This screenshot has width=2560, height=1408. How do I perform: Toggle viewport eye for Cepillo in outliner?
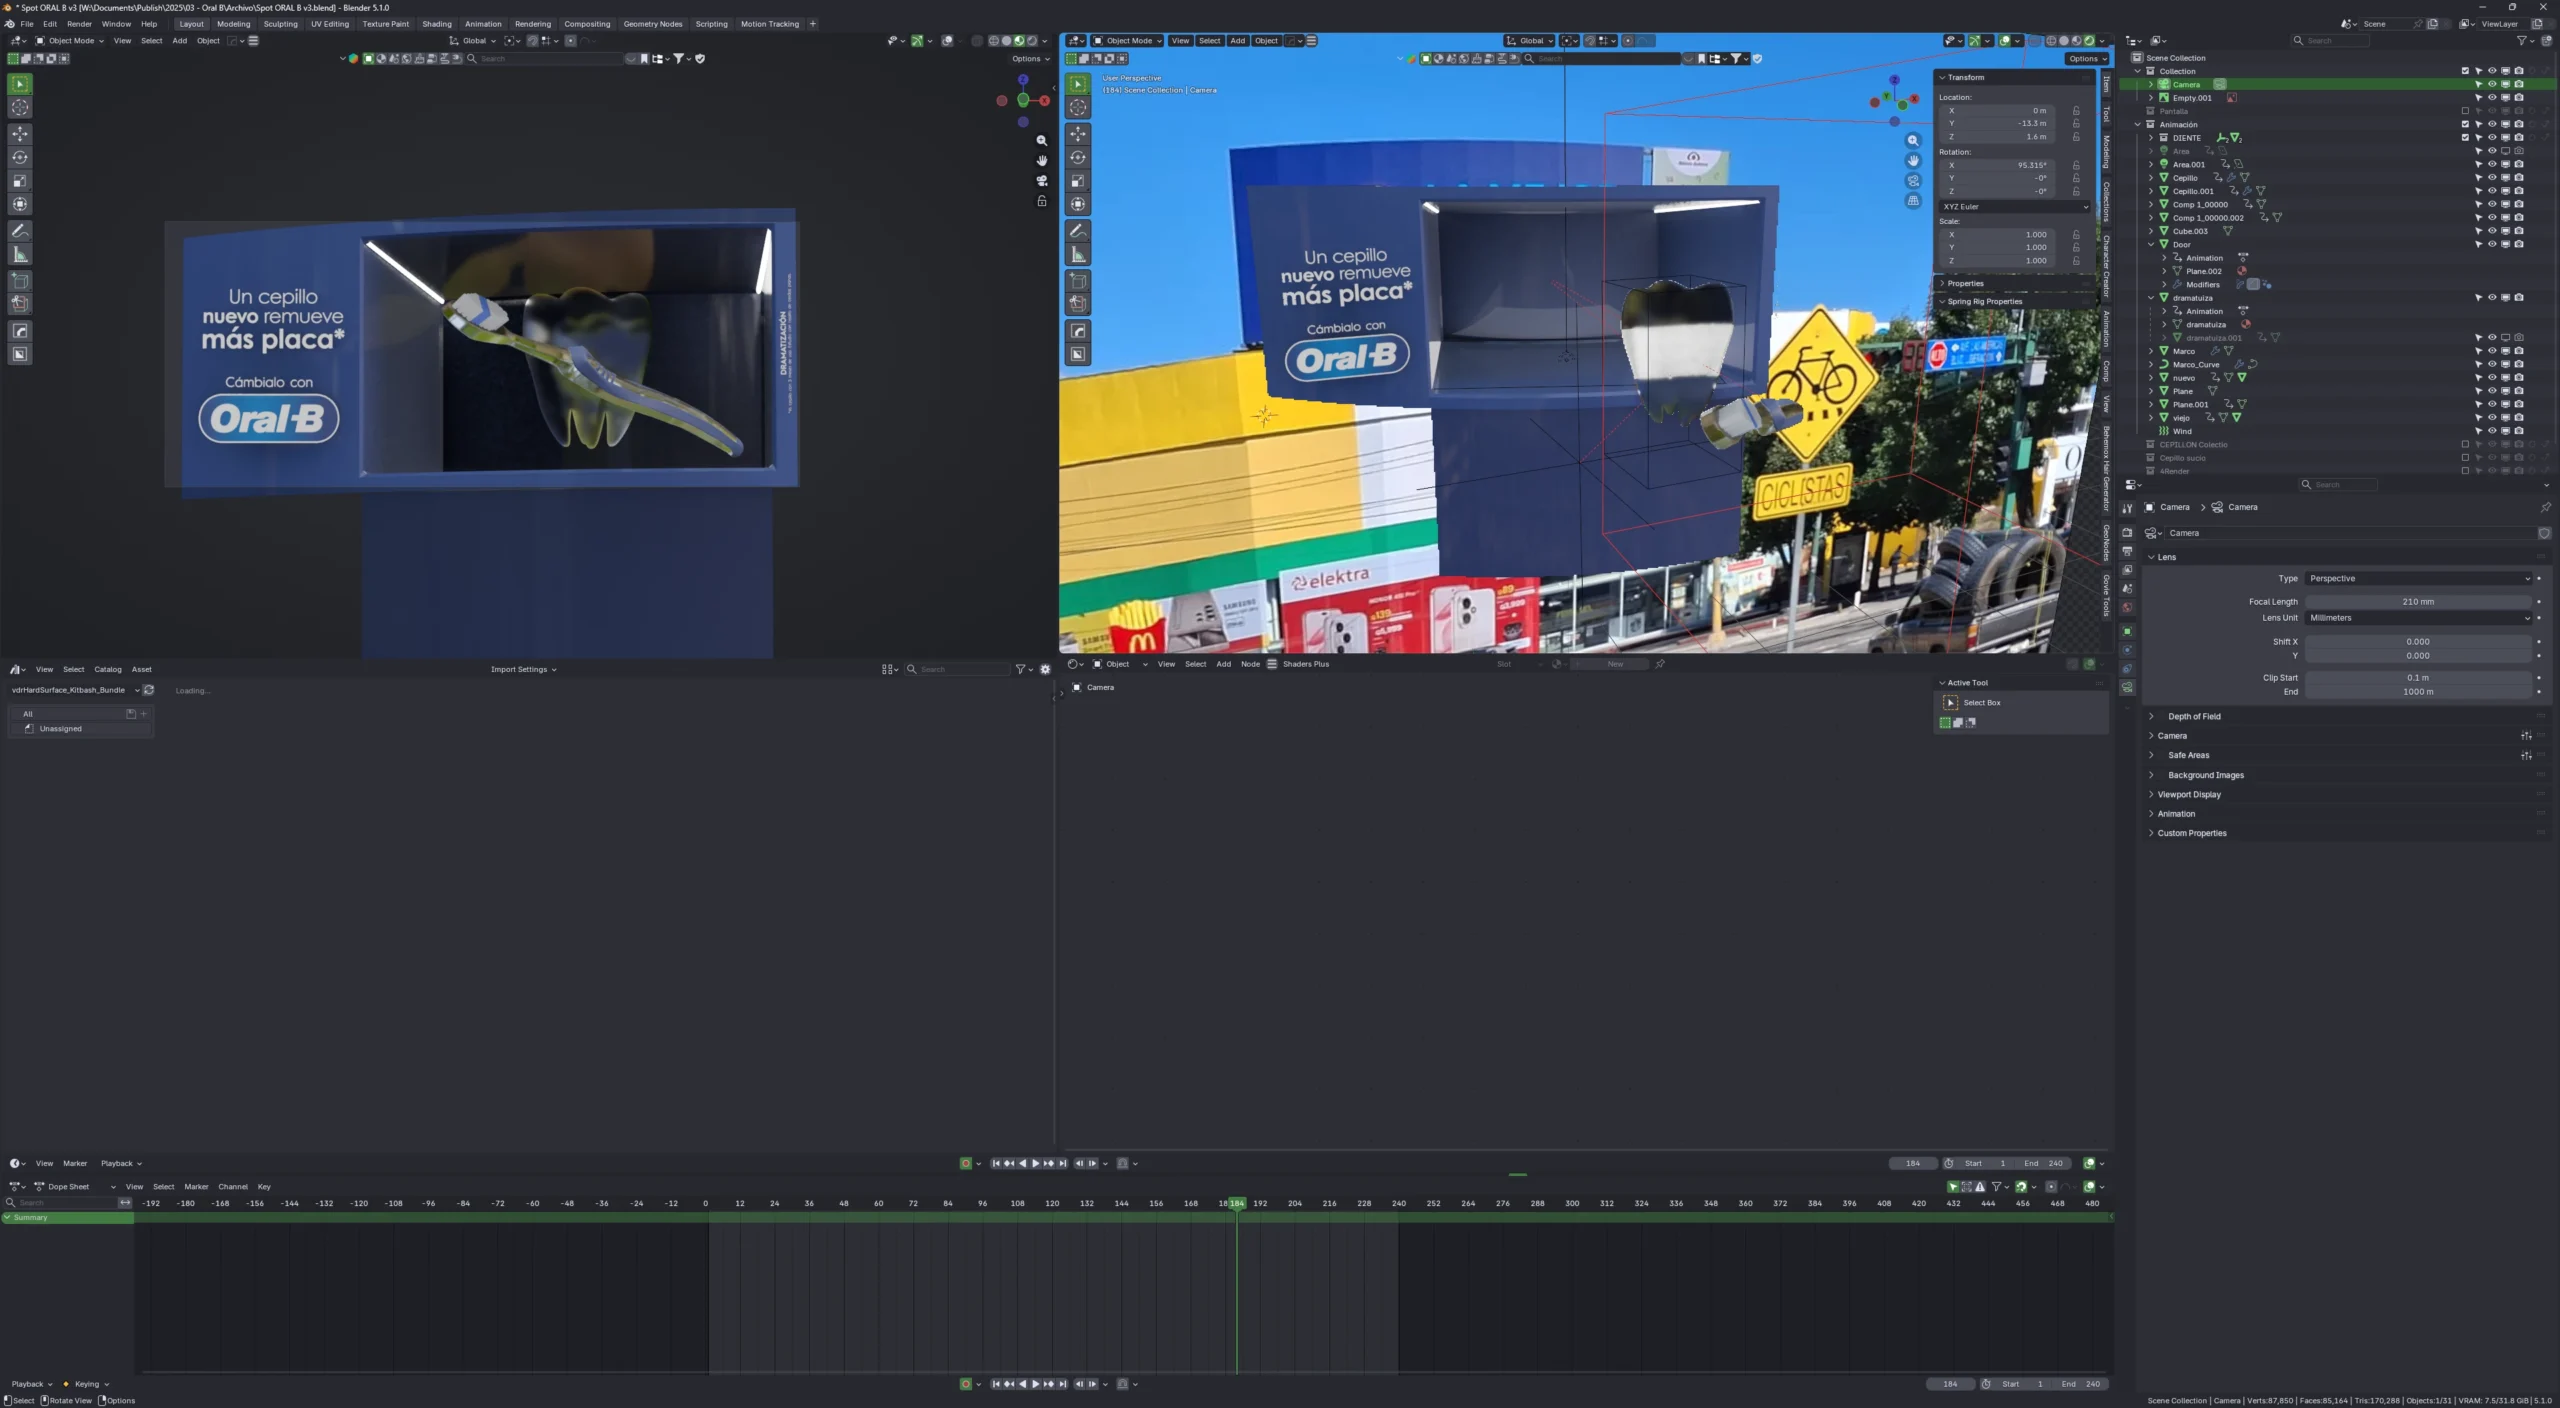click(2492, 178)
